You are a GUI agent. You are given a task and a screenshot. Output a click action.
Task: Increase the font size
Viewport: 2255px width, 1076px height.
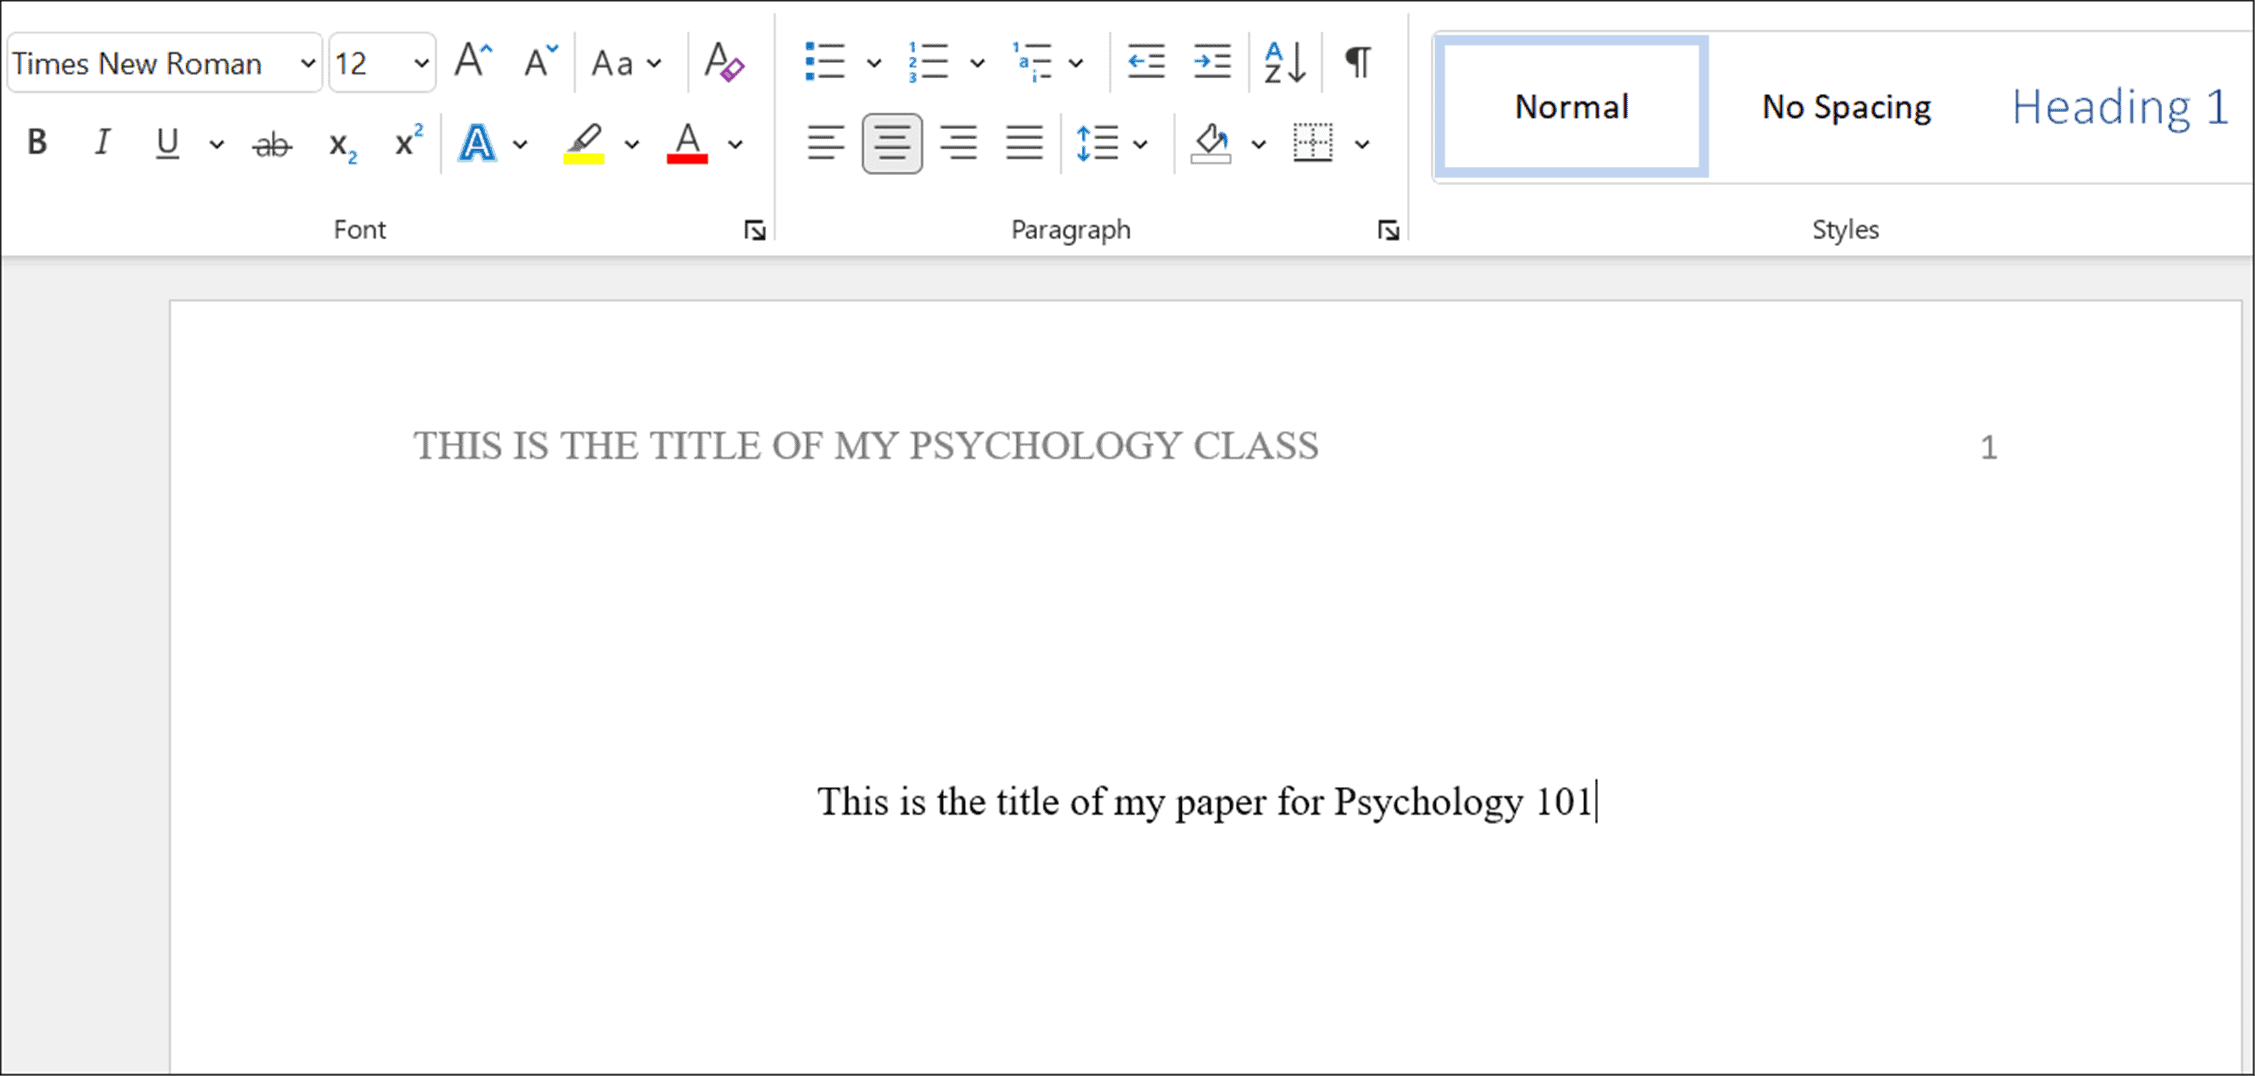470,60
